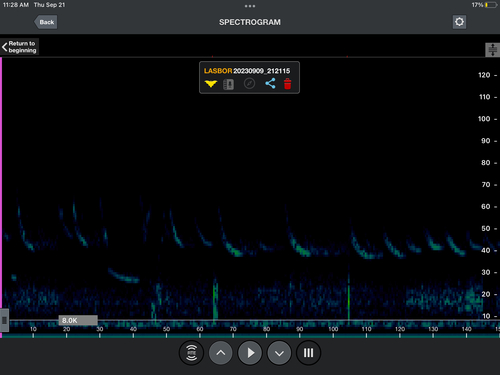This screenshot has width=500, height=375.
Task: Tap the gray handle at left edge
Action: point(4,320)
